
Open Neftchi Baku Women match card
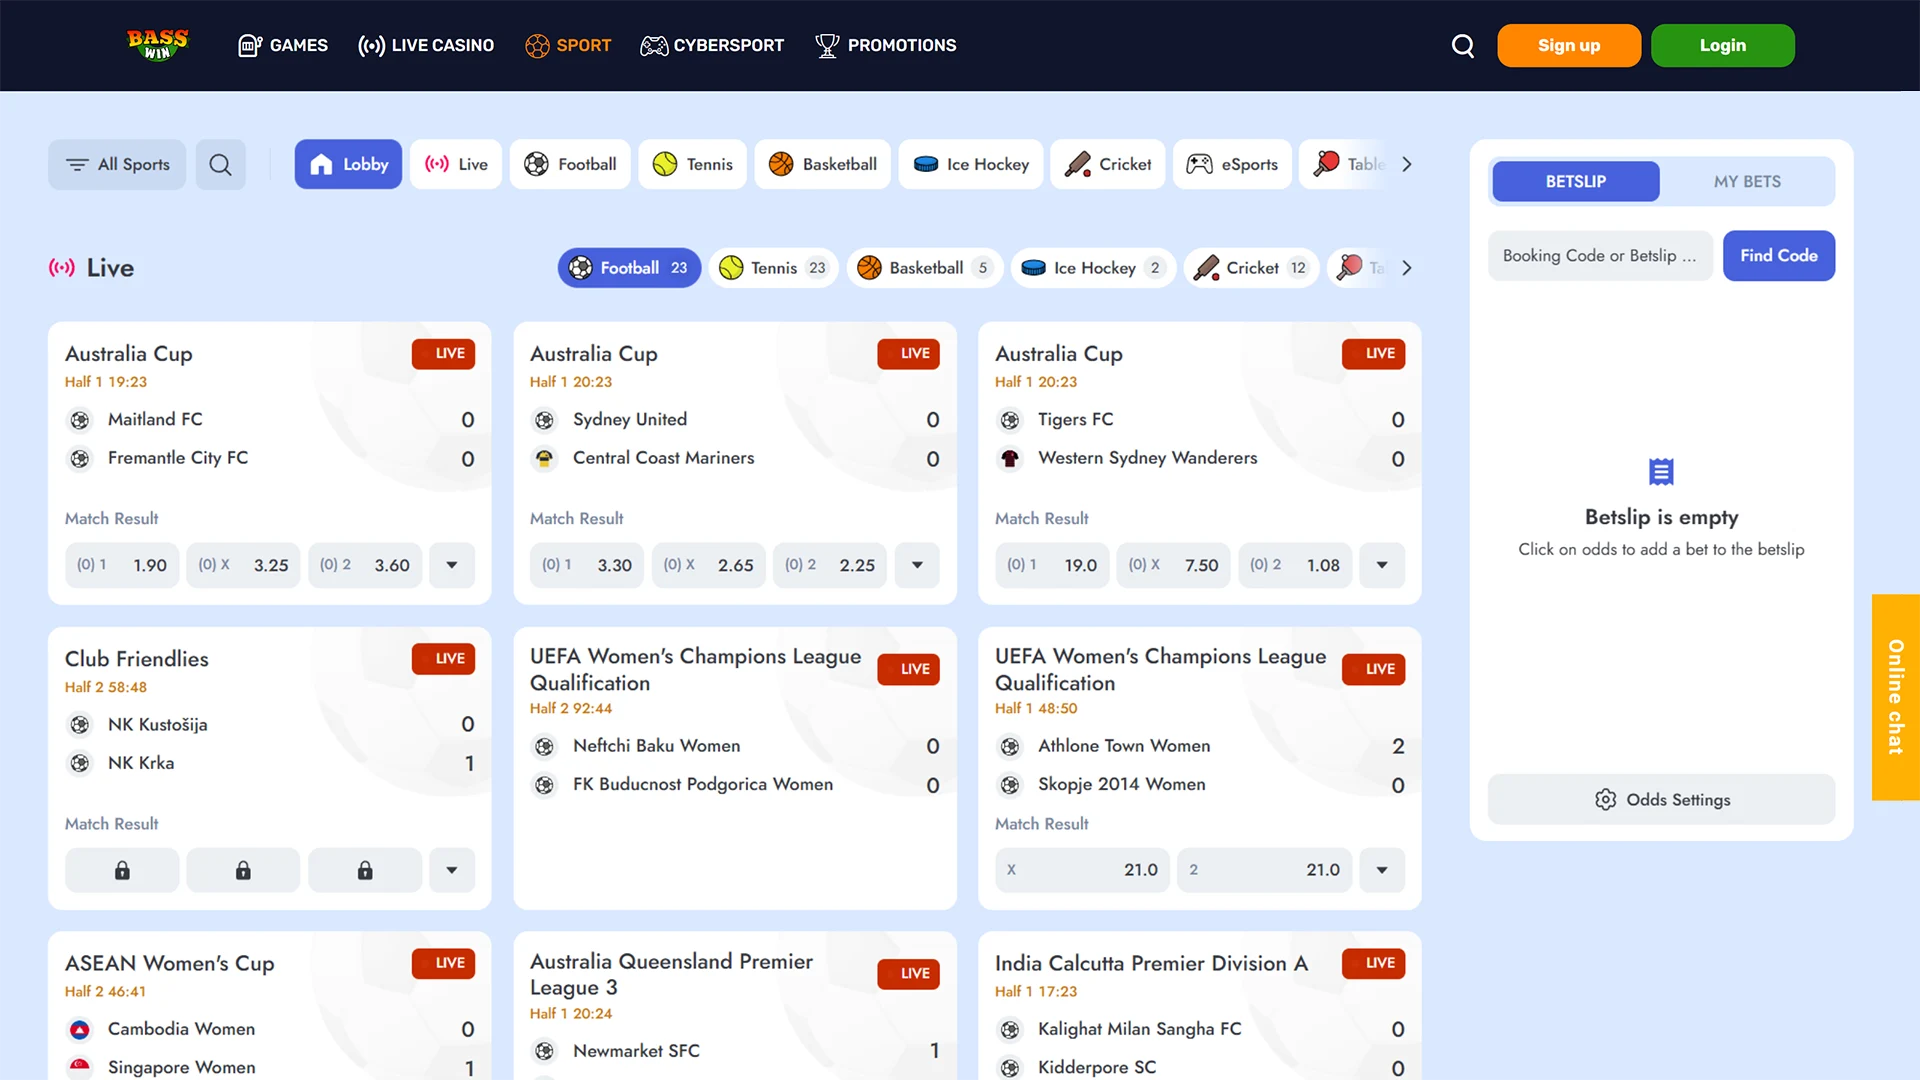pyautogui.click(x=734, y=768)
